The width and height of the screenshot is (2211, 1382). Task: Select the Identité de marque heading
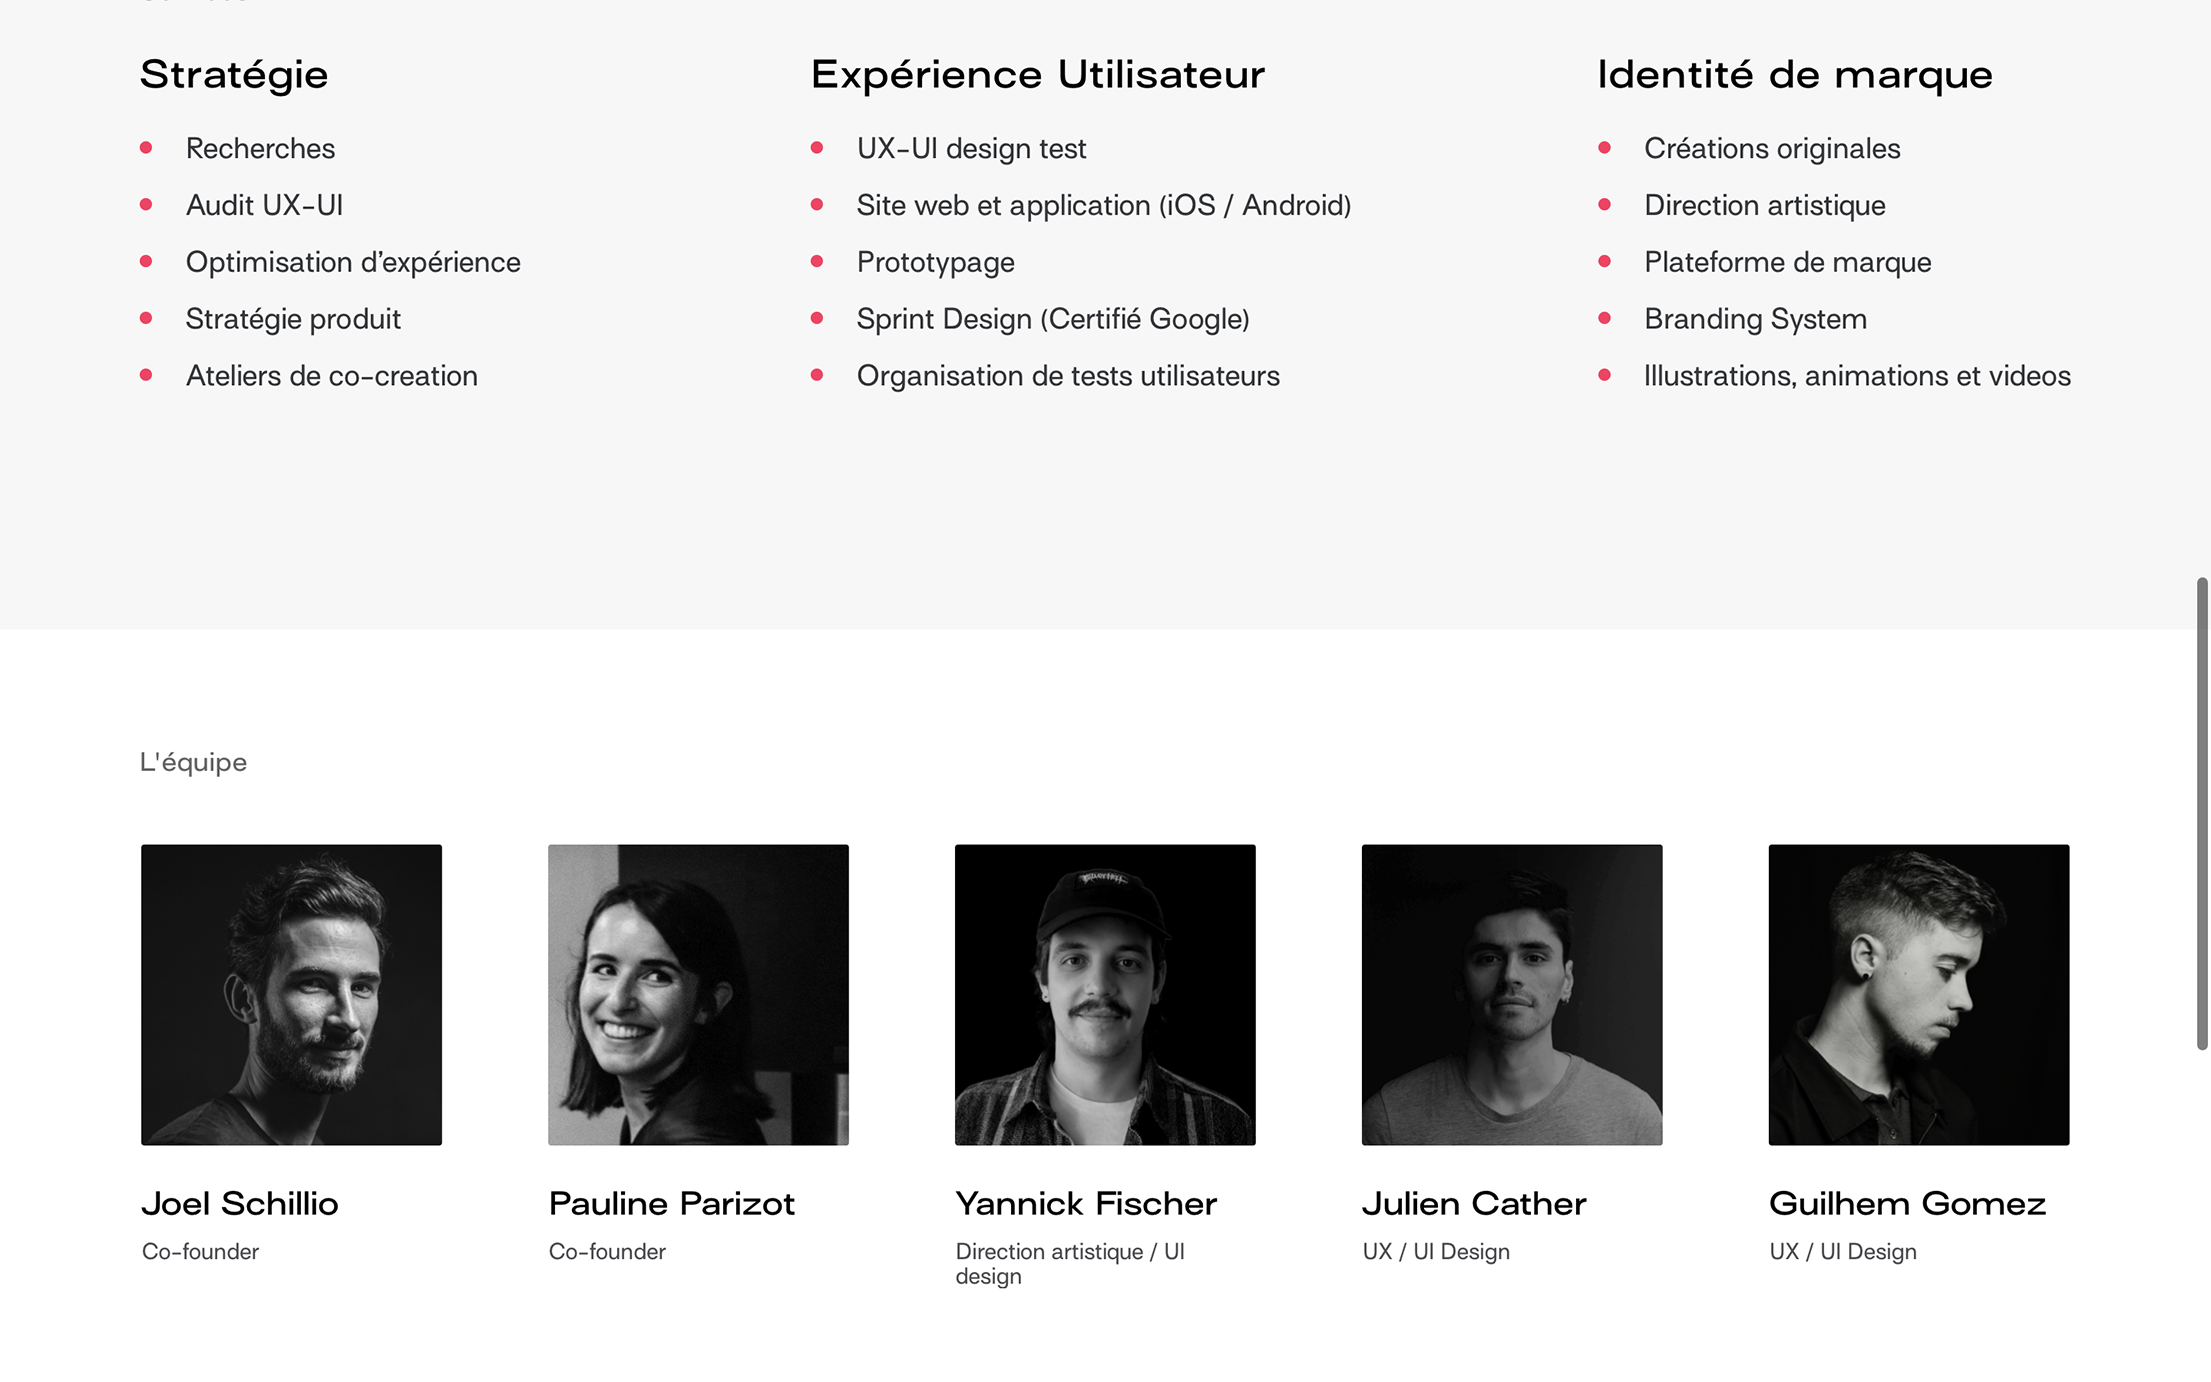pyautogui.click(x=1795, y=75)
